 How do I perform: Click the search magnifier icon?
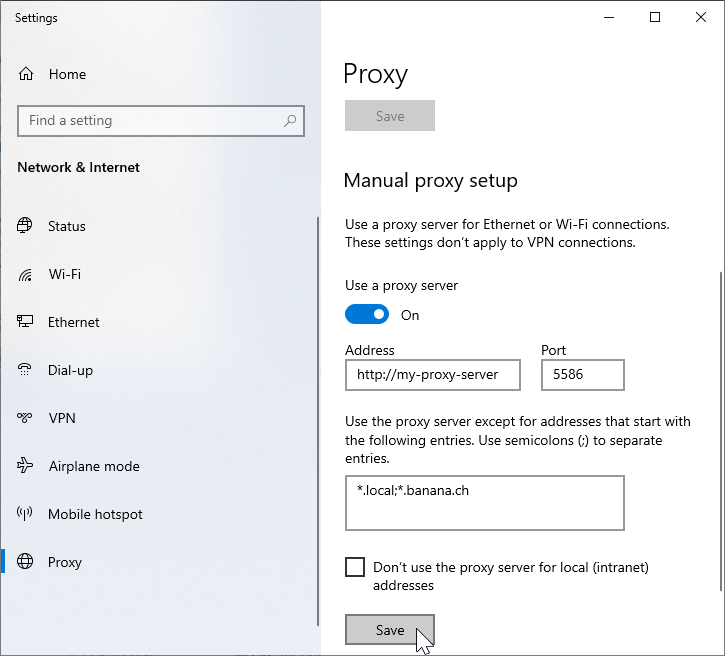(290, 121)
